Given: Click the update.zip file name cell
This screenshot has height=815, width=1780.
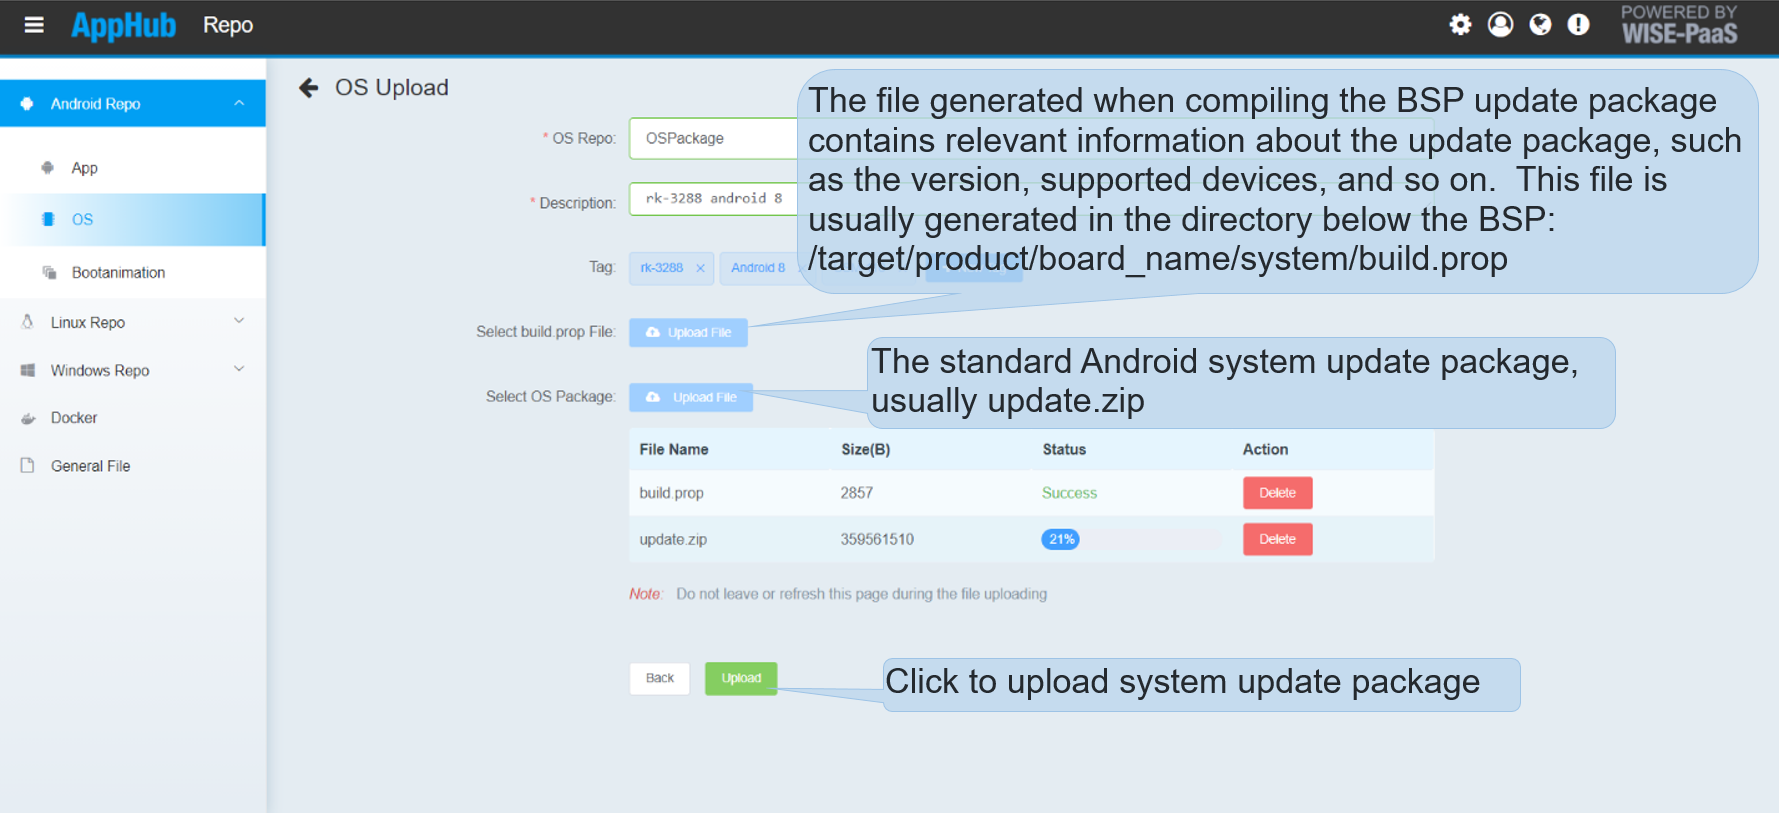Looking at the screenshot, I should point(673,539).
